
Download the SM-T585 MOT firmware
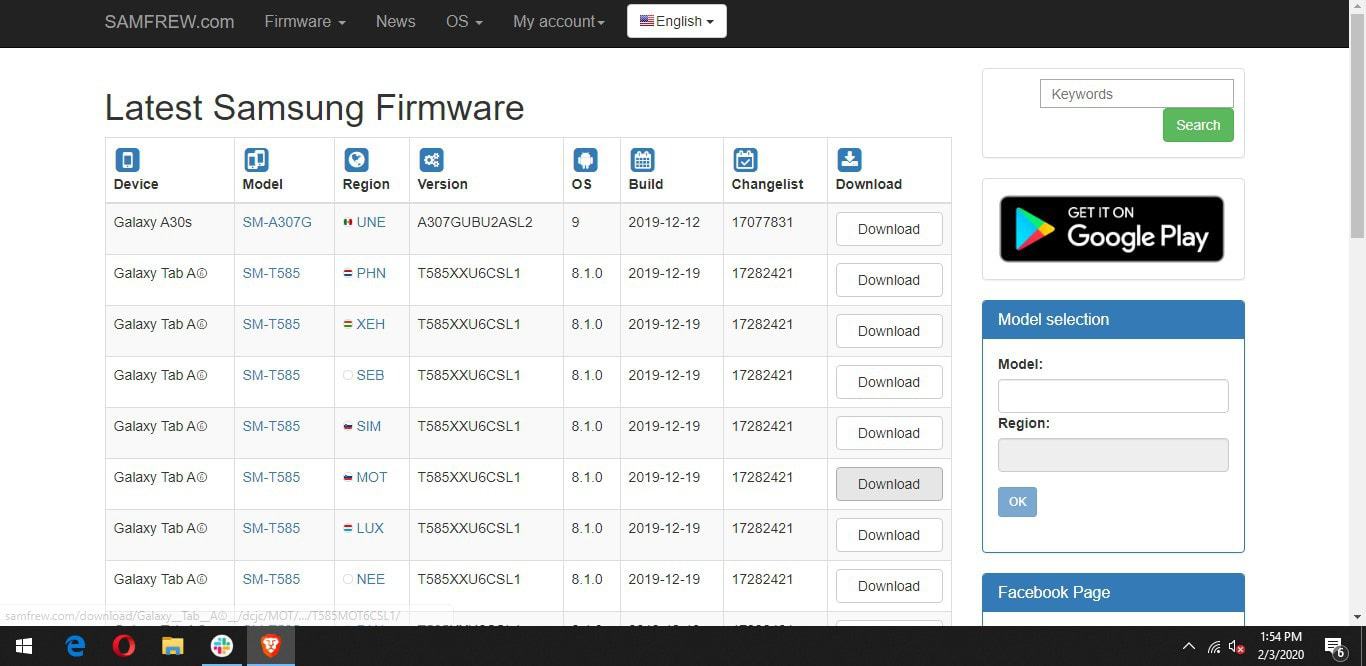tap(889, 484)
